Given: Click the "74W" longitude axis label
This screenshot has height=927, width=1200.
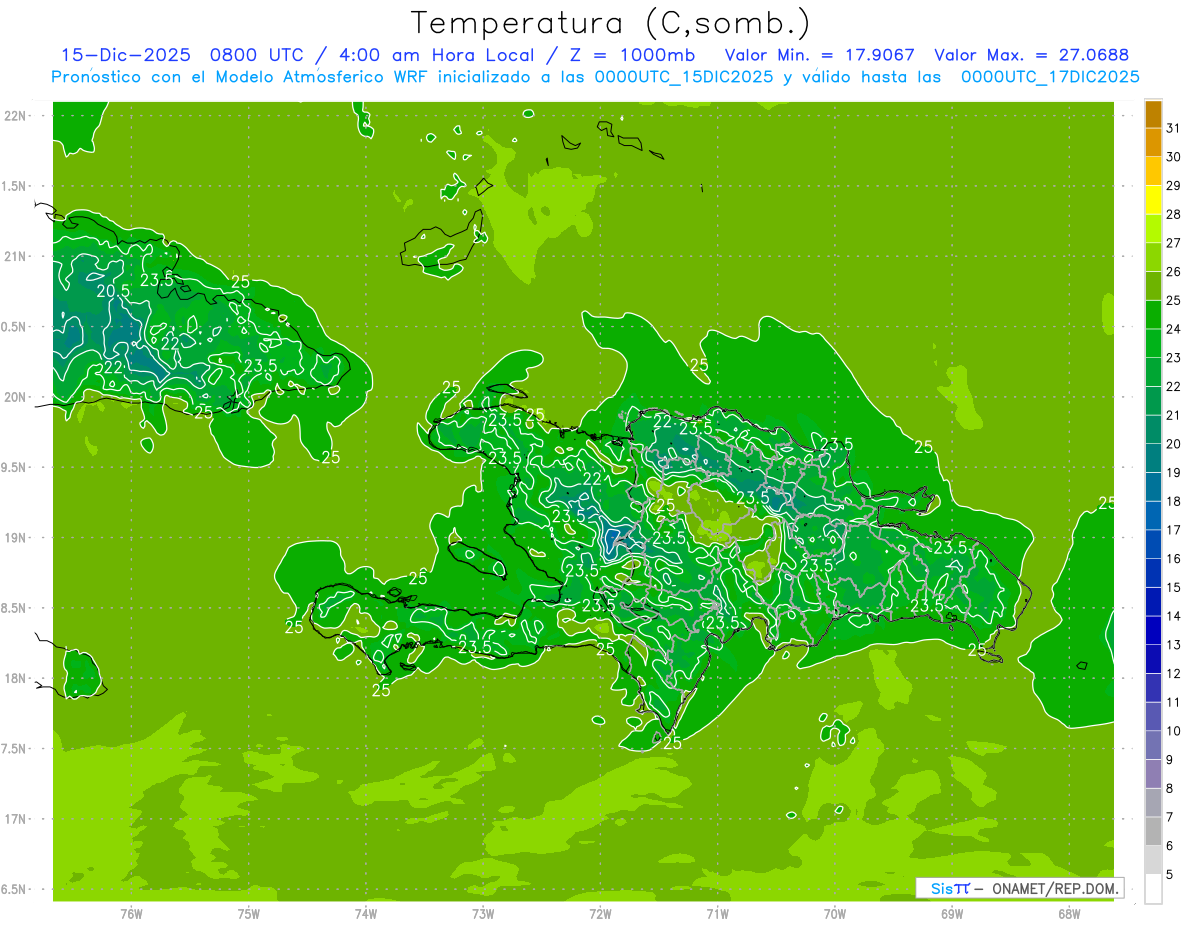Looking at the screenshot, I should click(x=366, y=913).
